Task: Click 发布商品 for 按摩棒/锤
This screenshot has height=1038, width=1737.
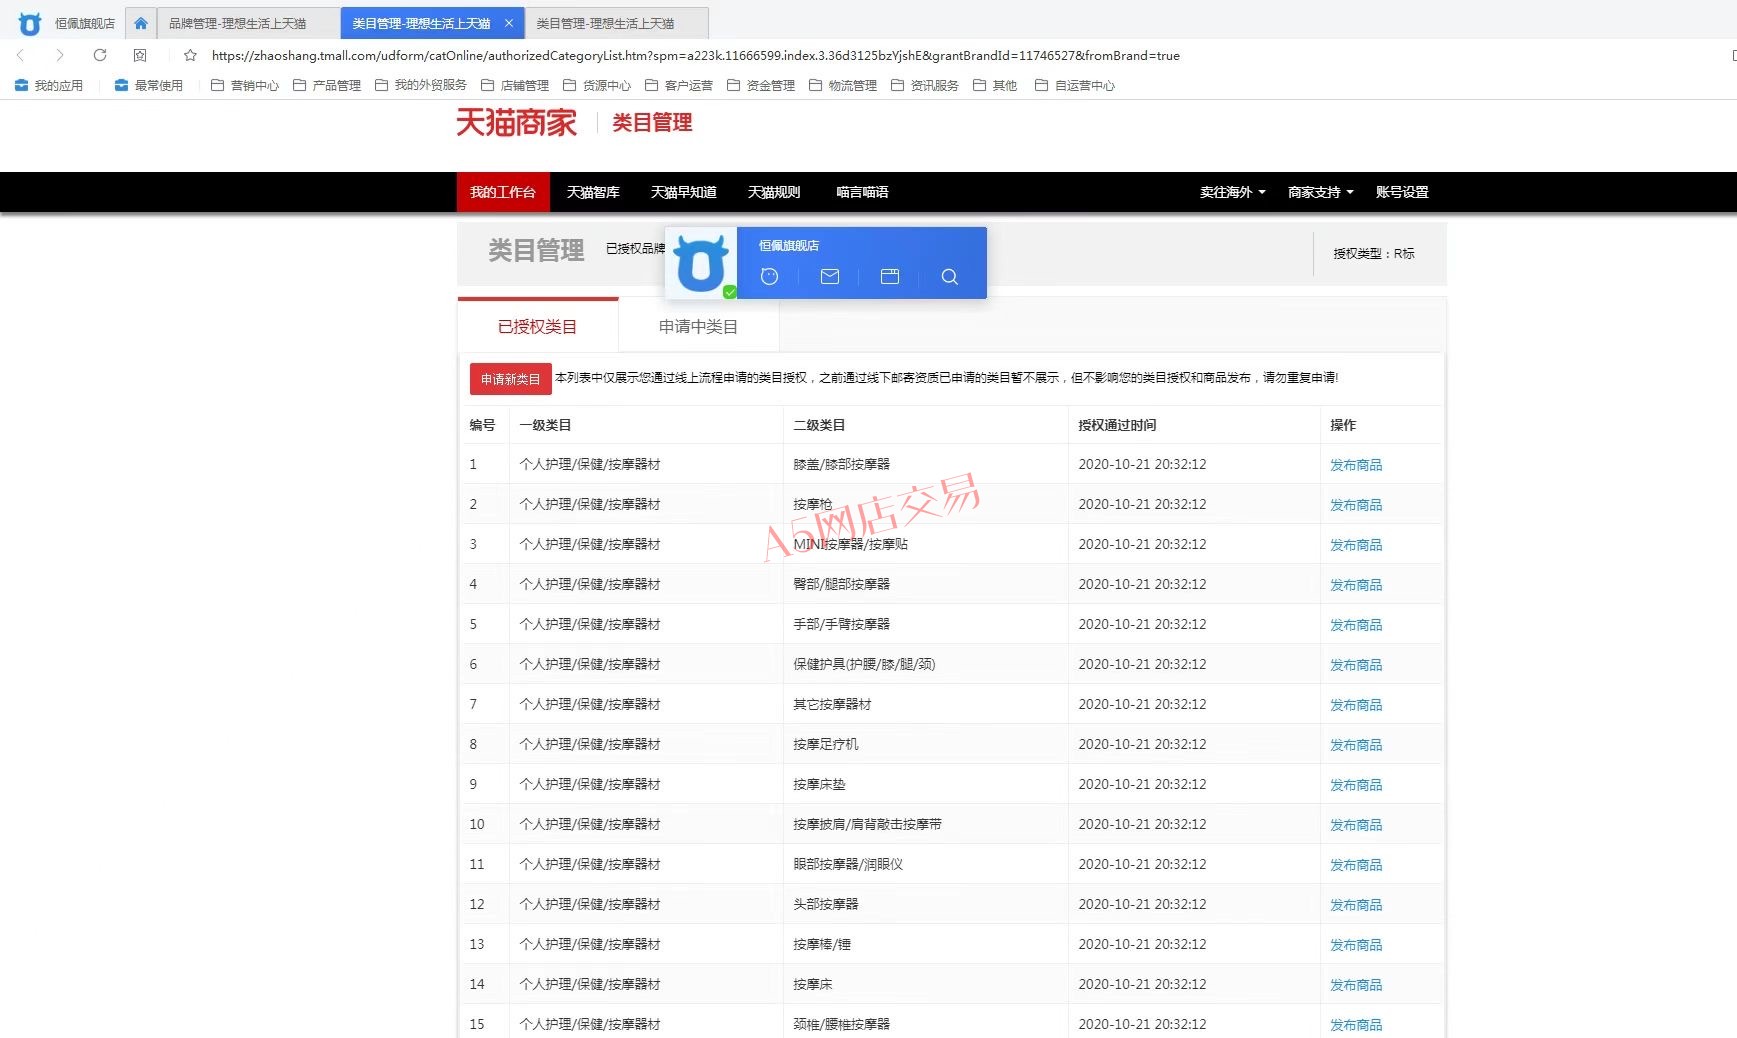Action: coord(1356,945)
